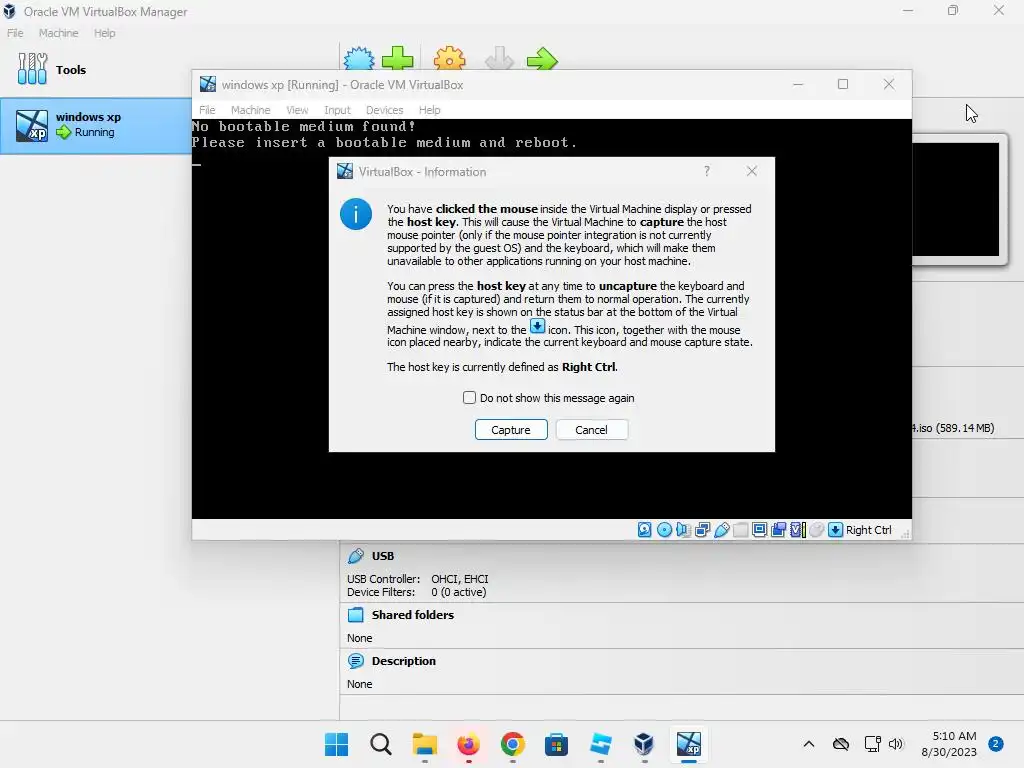This screenshot has width=1024, height=768.
Task: Click the hard disk status bar icon
Action: [645, 530]
